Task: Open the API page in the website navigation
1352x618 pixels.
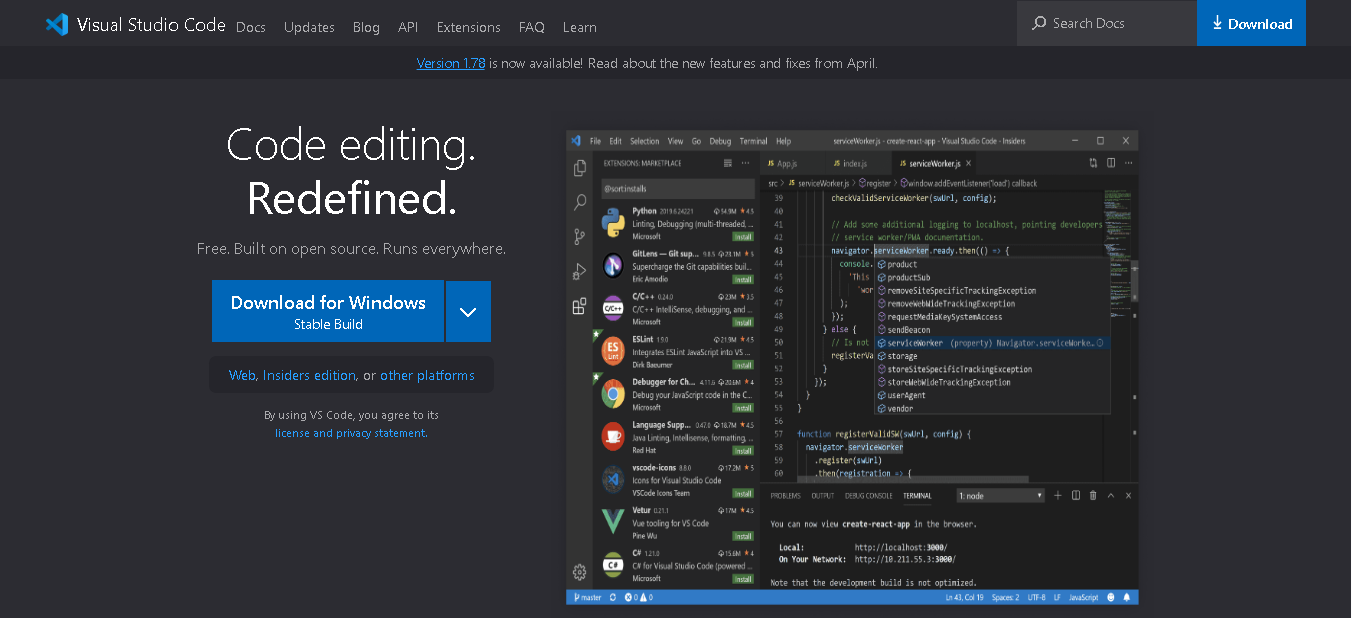Action: click(408, 27)
